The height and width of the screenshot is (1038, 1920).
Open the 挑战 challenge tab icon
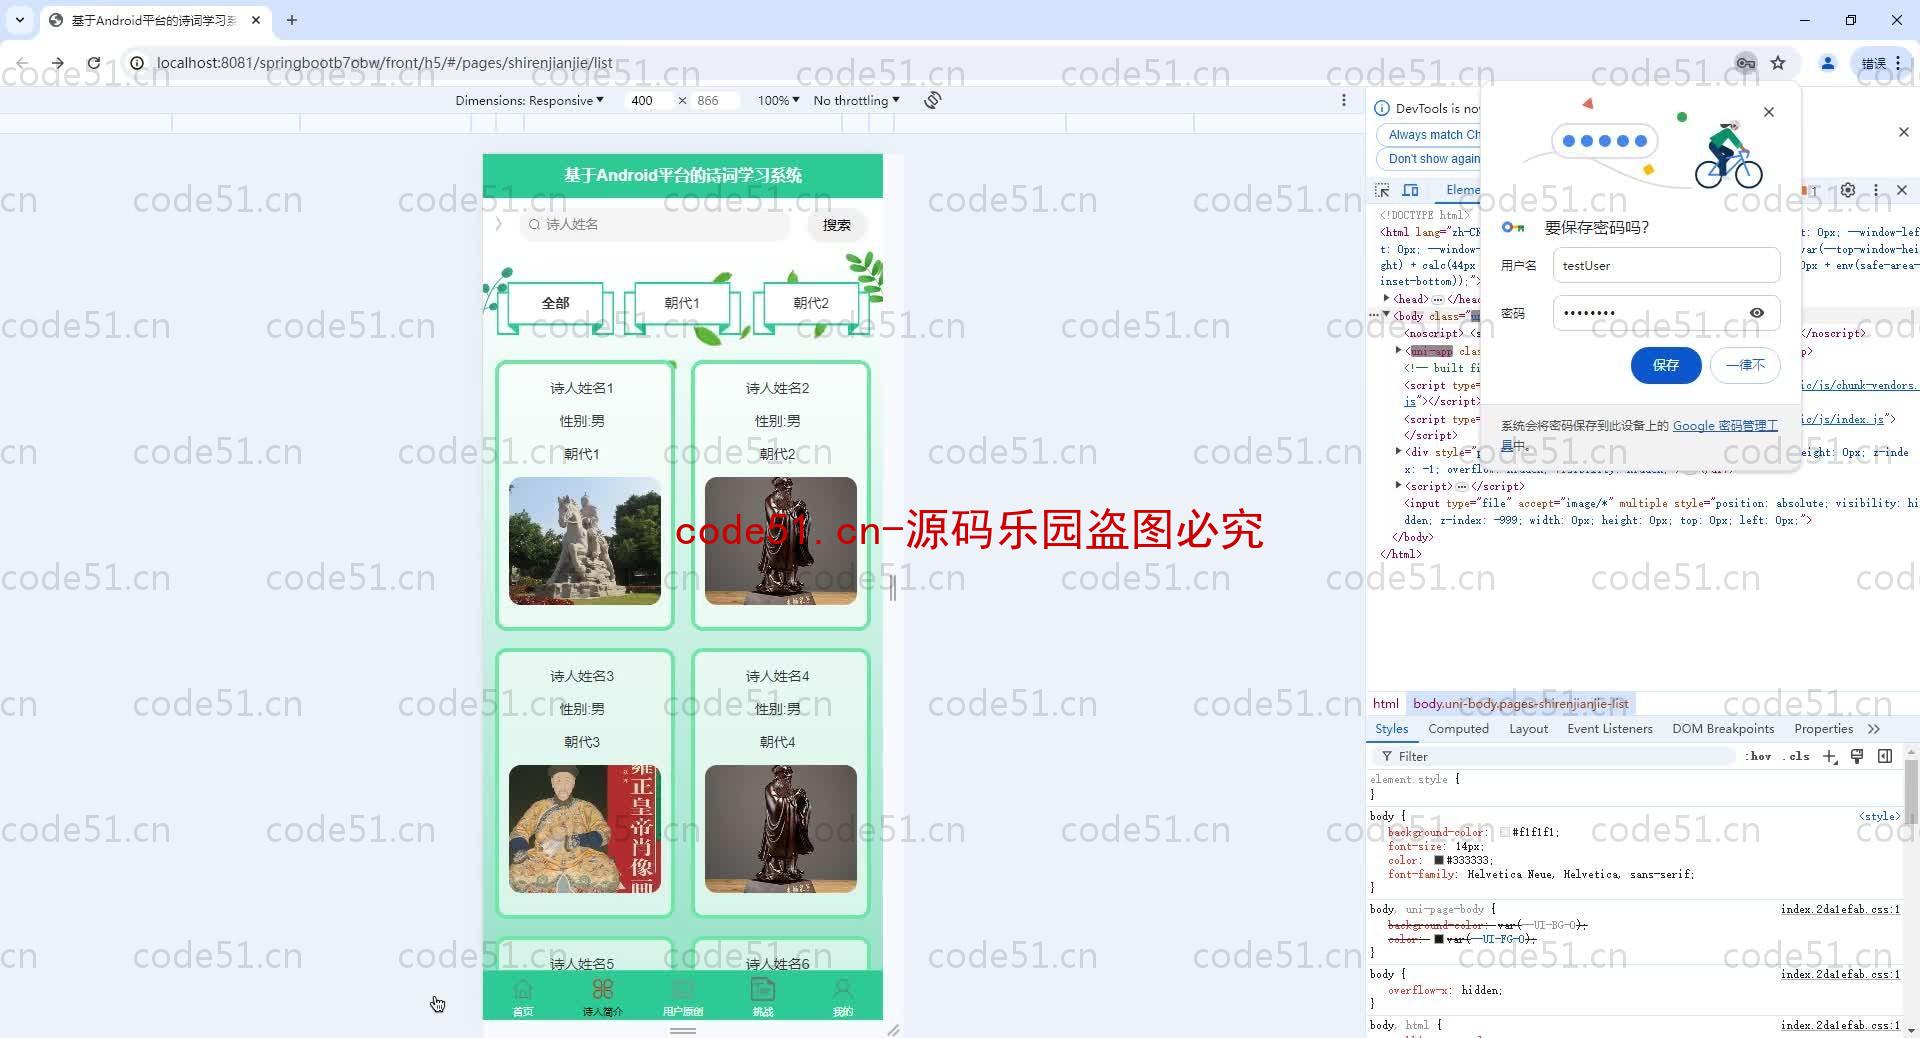click(x=763, y=990)
